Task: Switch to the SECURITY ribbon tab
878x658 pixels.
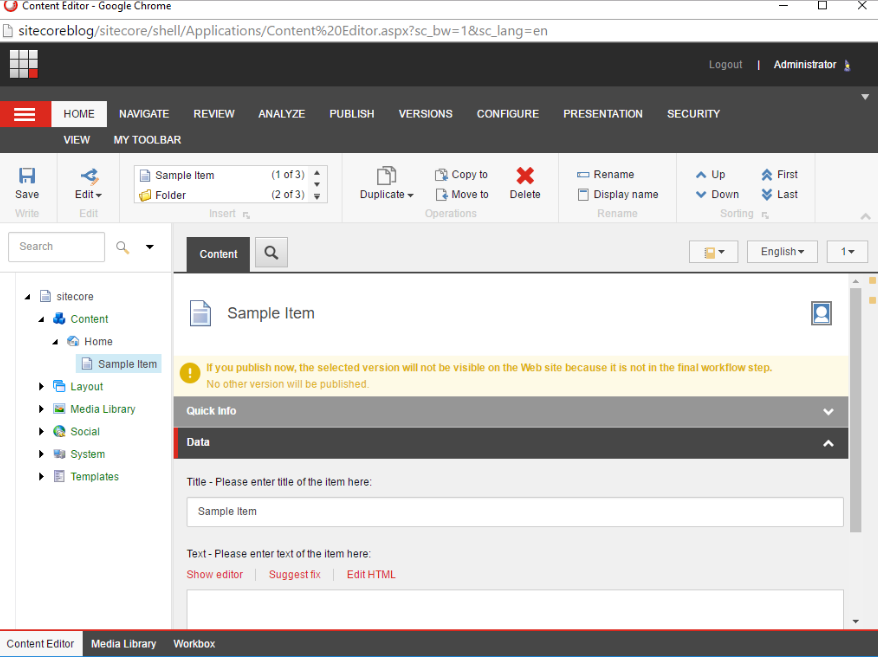Action: 693,114
